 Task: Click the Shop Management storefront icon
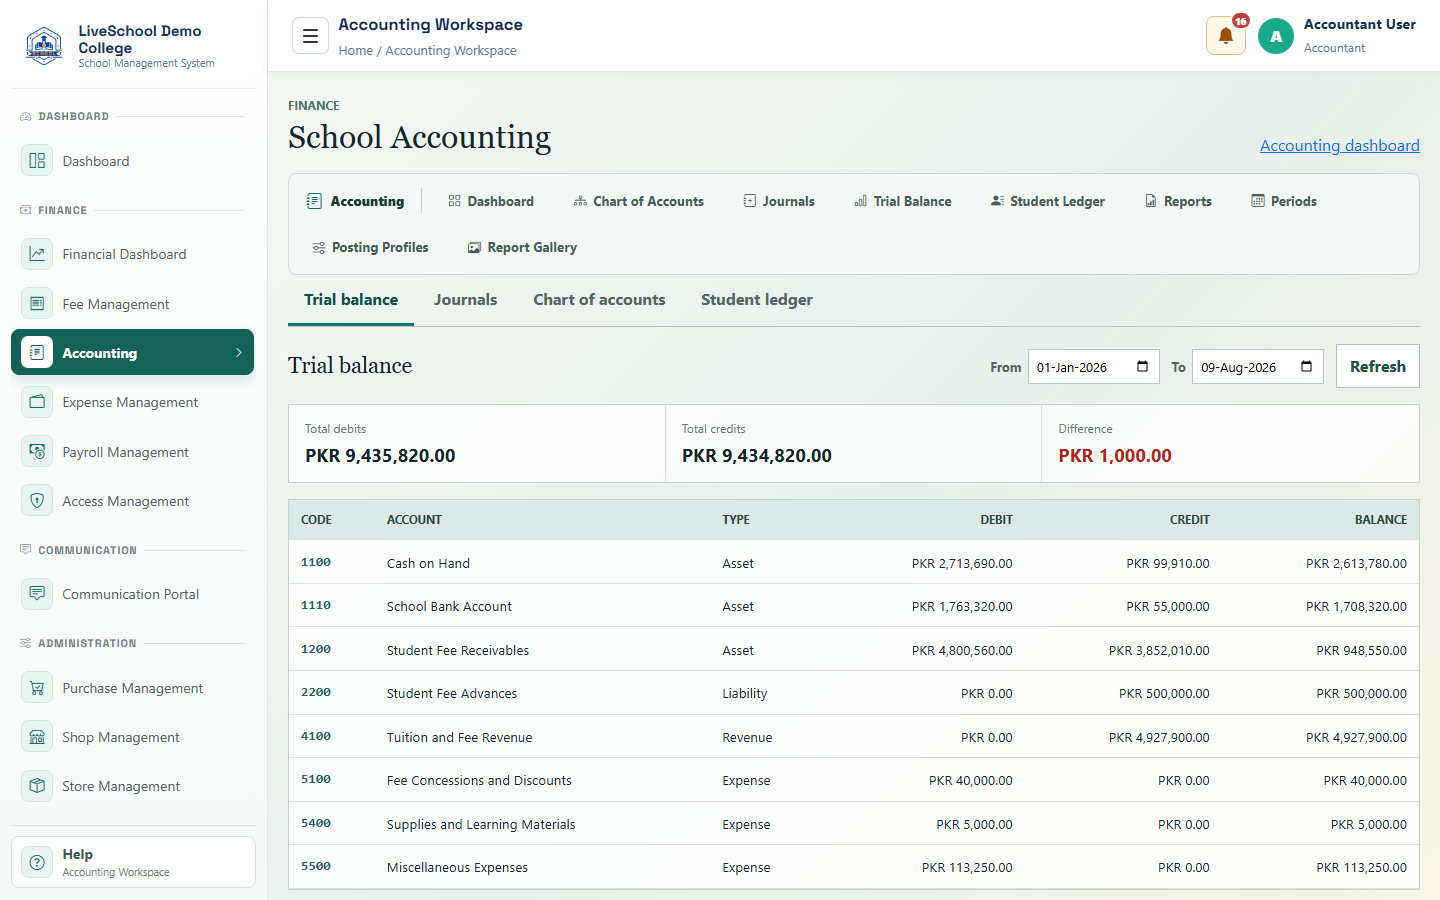[x=37, y=737]
